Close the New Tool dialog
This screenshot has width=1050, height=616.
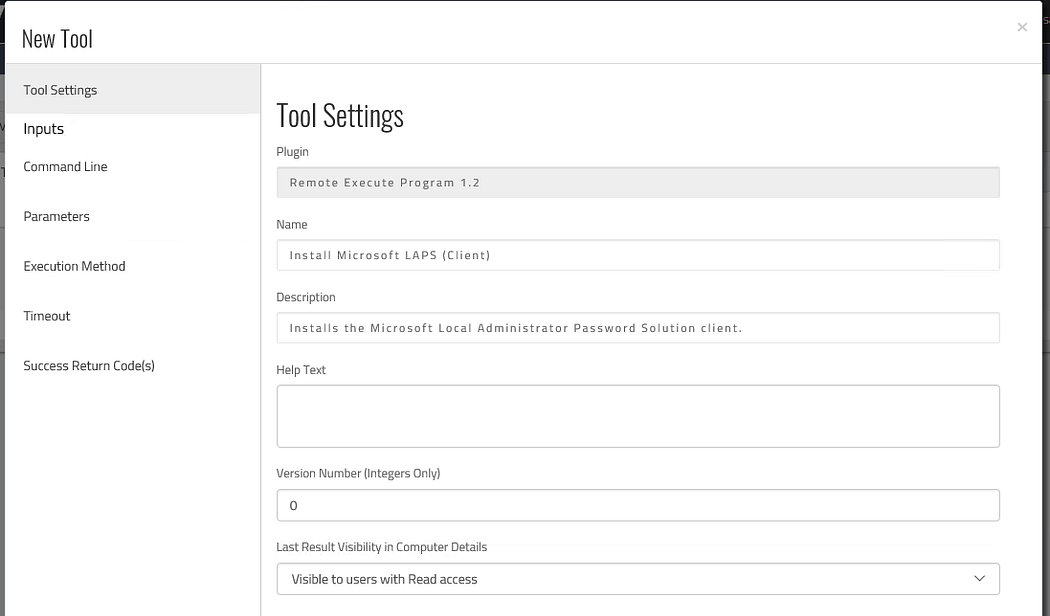point(1022,27)
